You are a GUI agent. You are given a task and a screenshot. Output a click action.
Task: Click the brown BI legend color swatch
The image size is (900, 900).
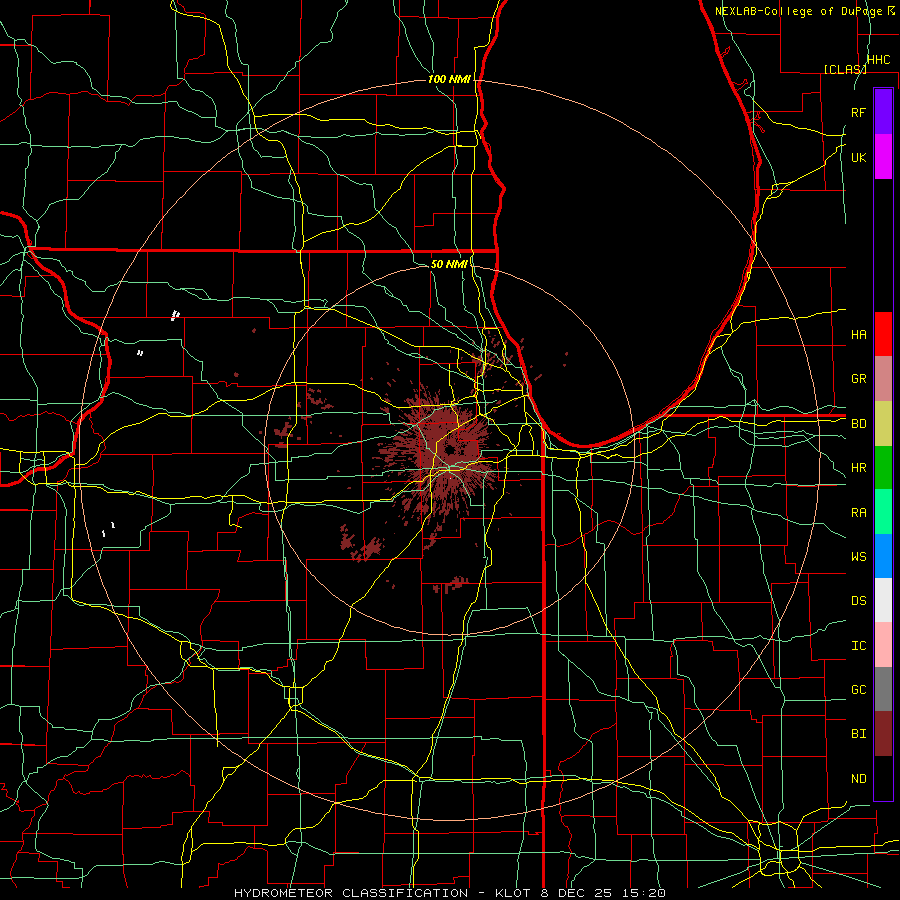tap(883, 734)
